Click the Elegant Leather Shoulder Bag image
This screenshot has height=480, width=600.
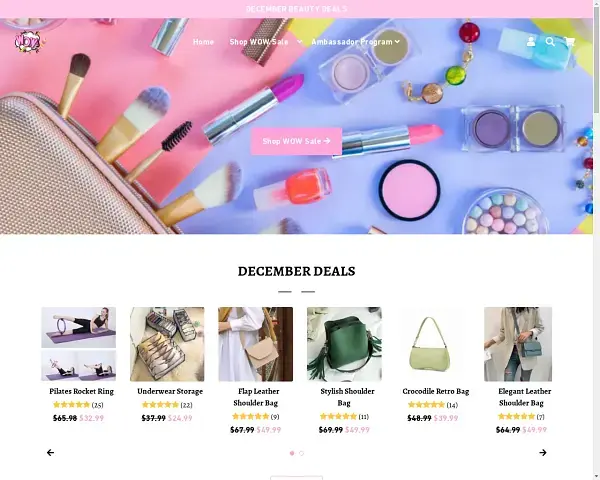point(518,344)
